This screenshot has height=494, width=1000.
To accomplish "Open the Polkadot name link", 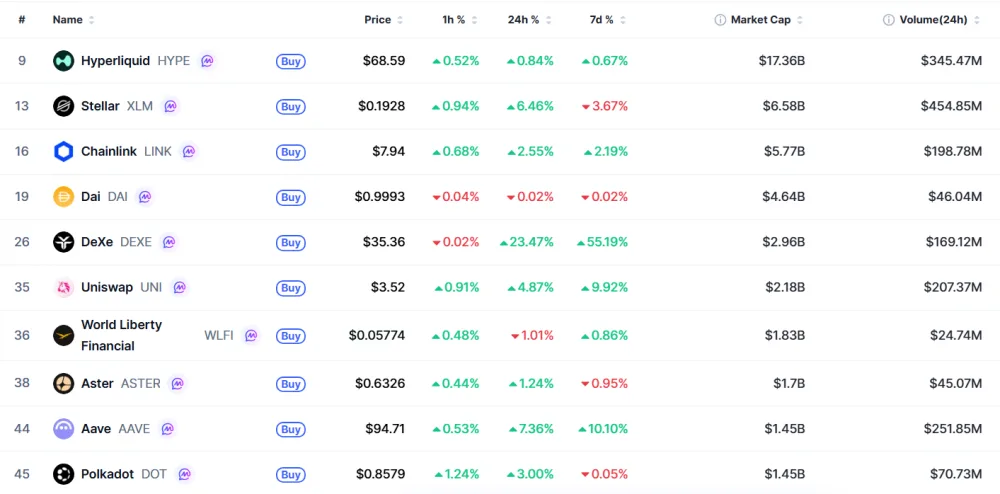I will [107, 474].
